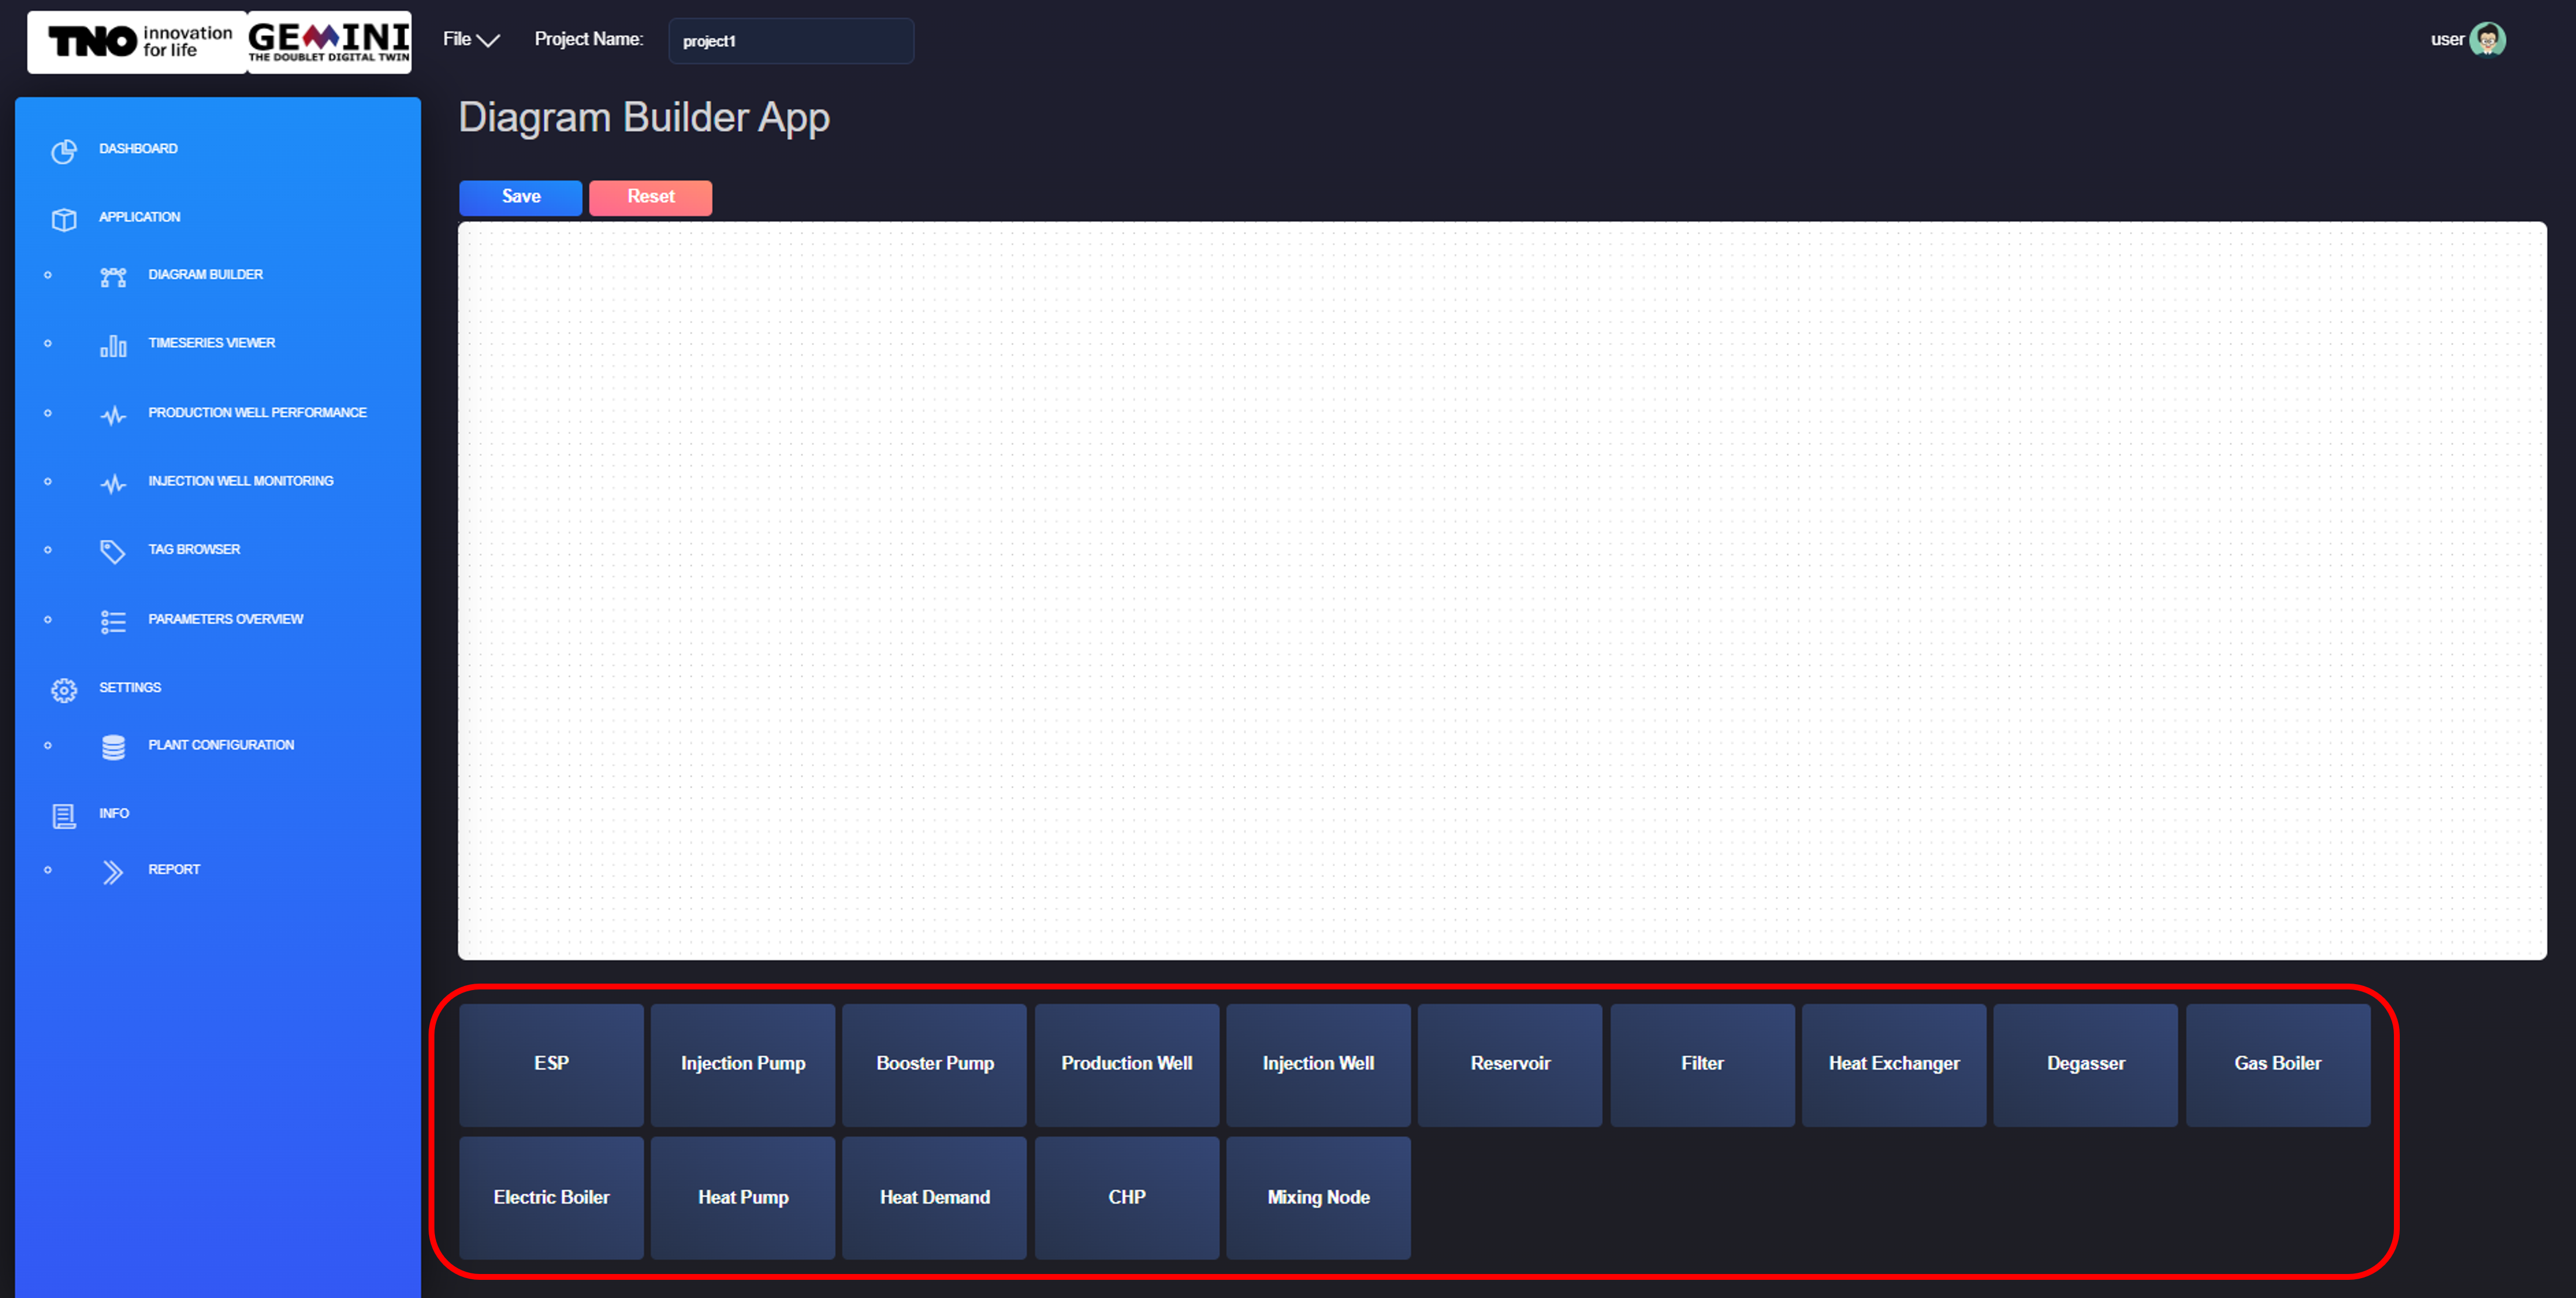Click the Application cube icon
Screen dimensions: 2576x1298
tap(64, 219)
